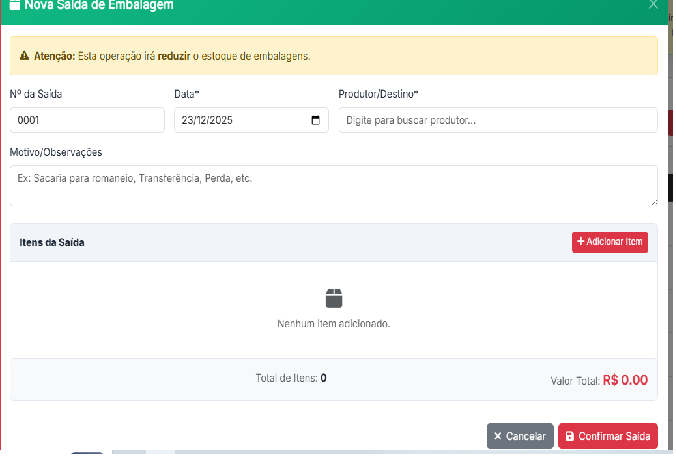Click the save icon on Confirmar Saída
676x458 pixels.
coord(569,437)
